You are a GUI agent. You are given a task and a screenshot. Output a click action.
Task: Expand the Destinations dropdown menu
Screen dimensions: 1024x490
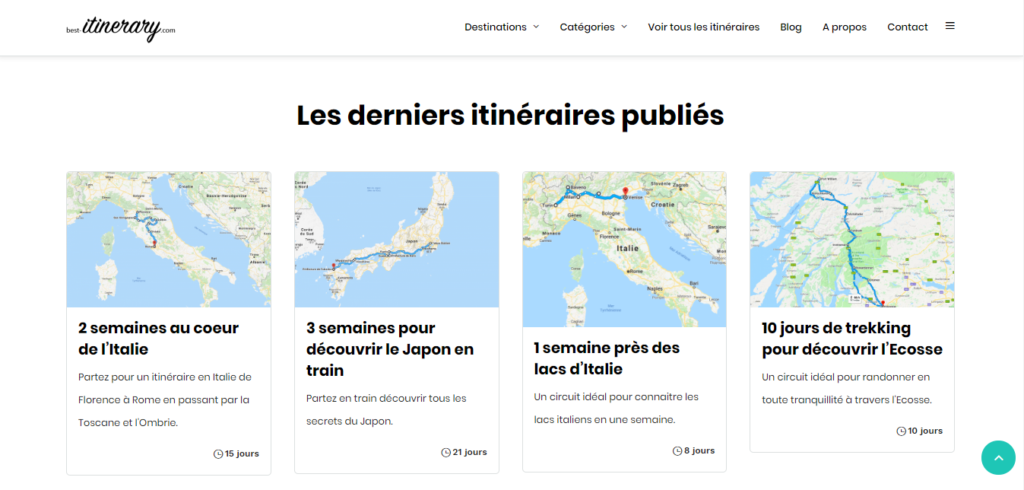pos(502,27)
